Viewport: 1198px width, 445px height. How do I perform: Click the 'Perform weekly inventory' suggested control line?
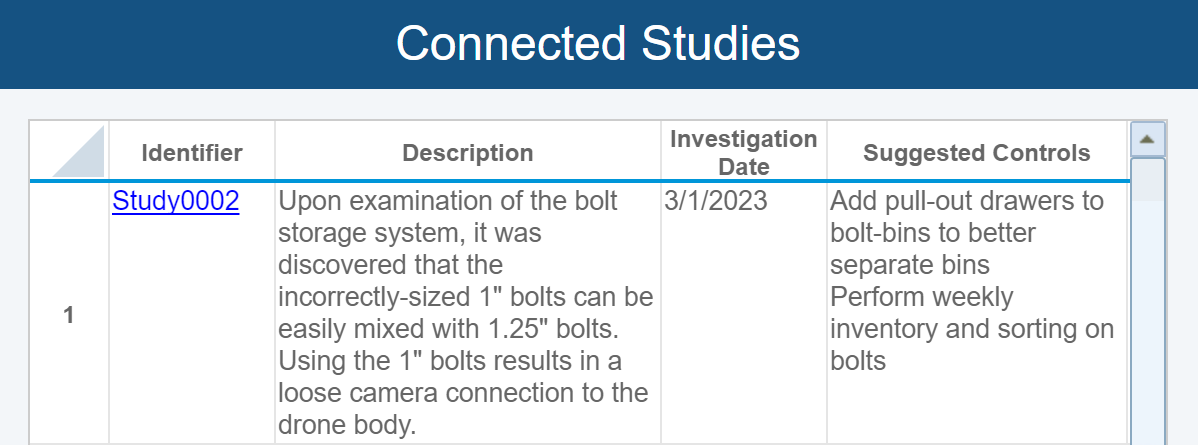coord(921,298)
